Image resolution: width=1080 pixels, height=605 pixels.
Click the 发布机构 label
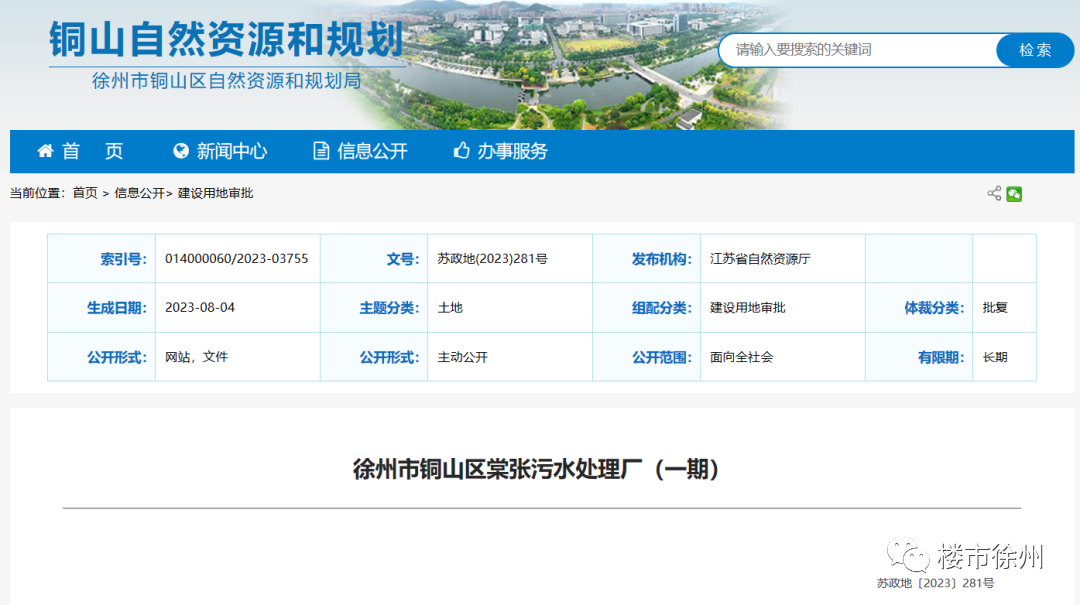(661, 259)
